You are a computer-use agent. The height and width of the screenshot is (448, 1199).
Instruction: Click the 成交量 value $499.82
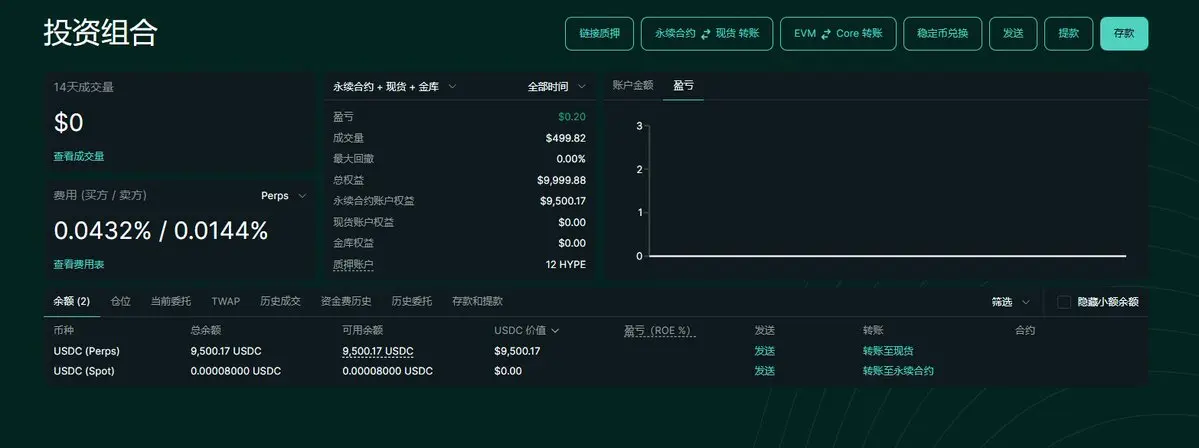(566, 138)
